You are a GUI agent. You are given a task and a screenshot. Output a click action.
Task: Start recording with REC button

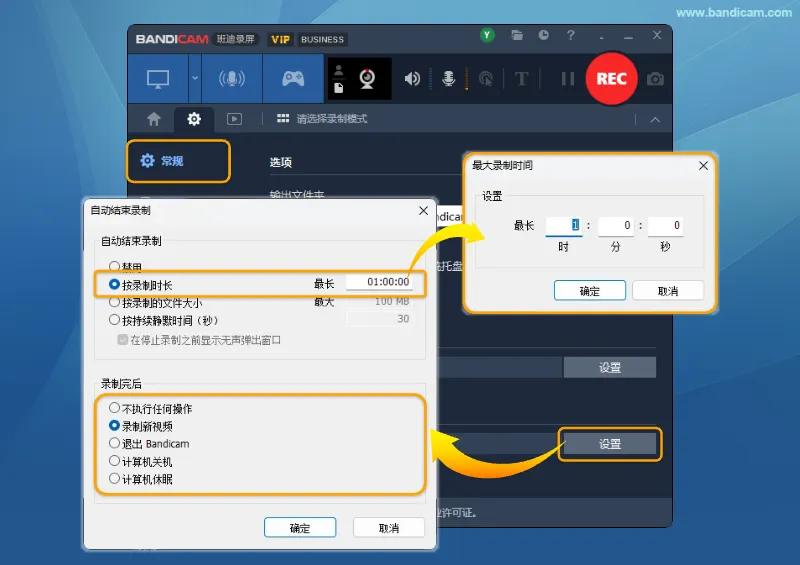click(611, 79)
